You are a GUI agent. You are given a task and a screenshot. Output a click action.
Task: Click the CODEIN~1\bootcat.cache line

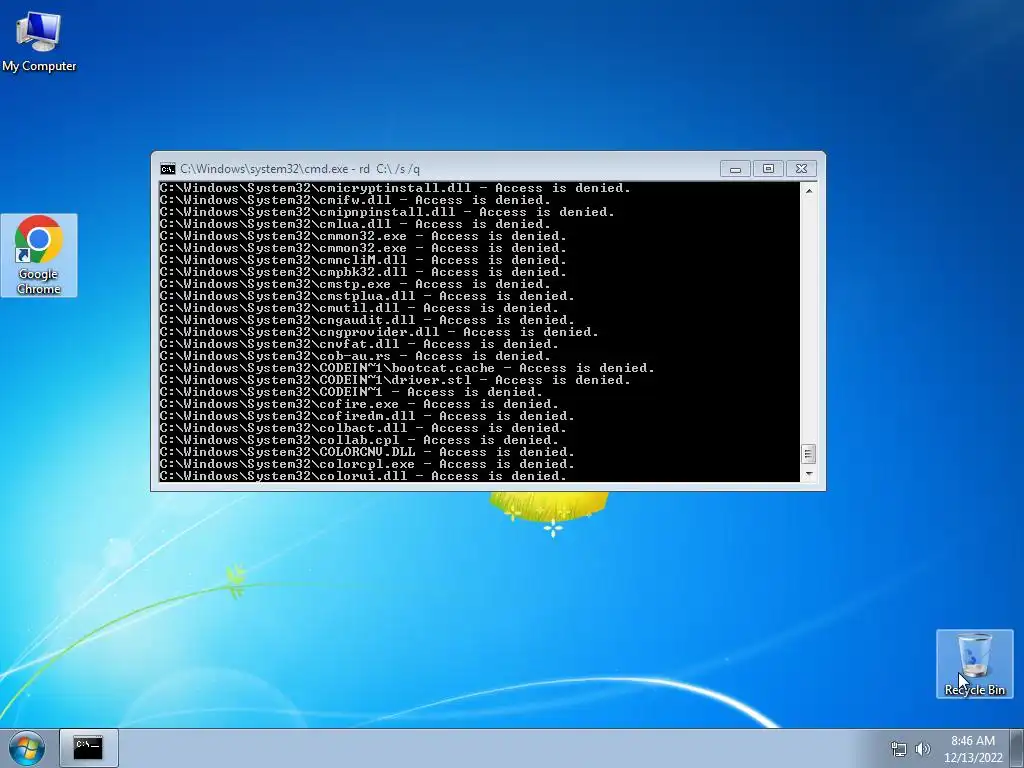tap(408, 368)
